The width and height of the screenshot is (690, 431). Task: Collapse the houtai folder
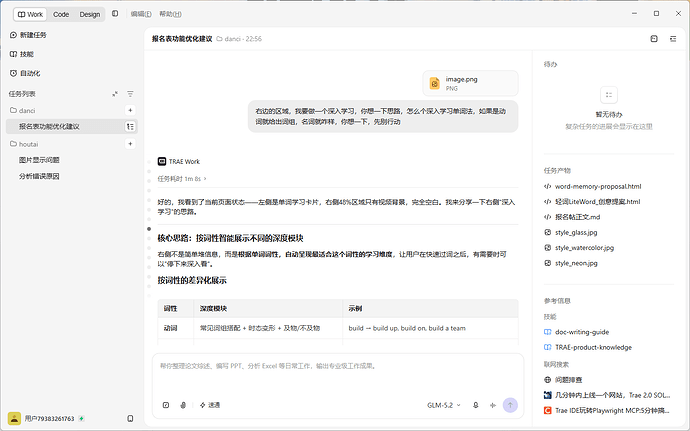pos(24,144)
